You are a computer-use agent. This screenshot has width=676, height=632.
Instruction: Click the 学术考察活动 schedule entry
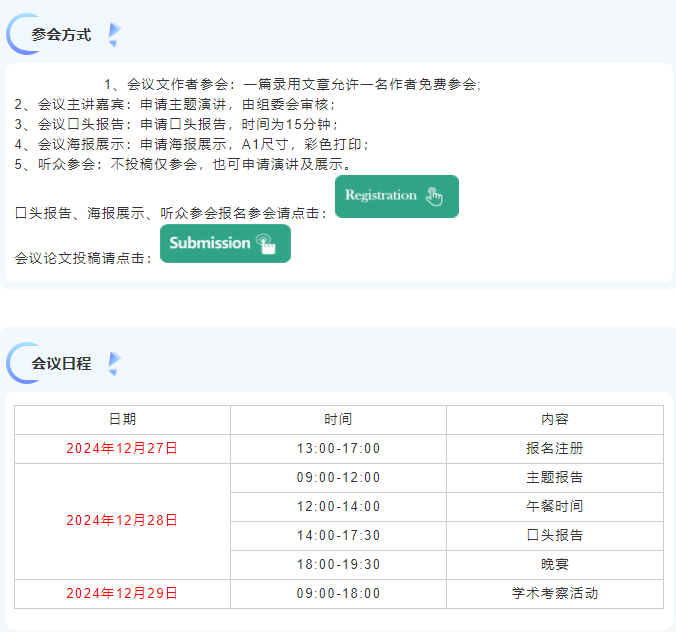tap(554, 594)
